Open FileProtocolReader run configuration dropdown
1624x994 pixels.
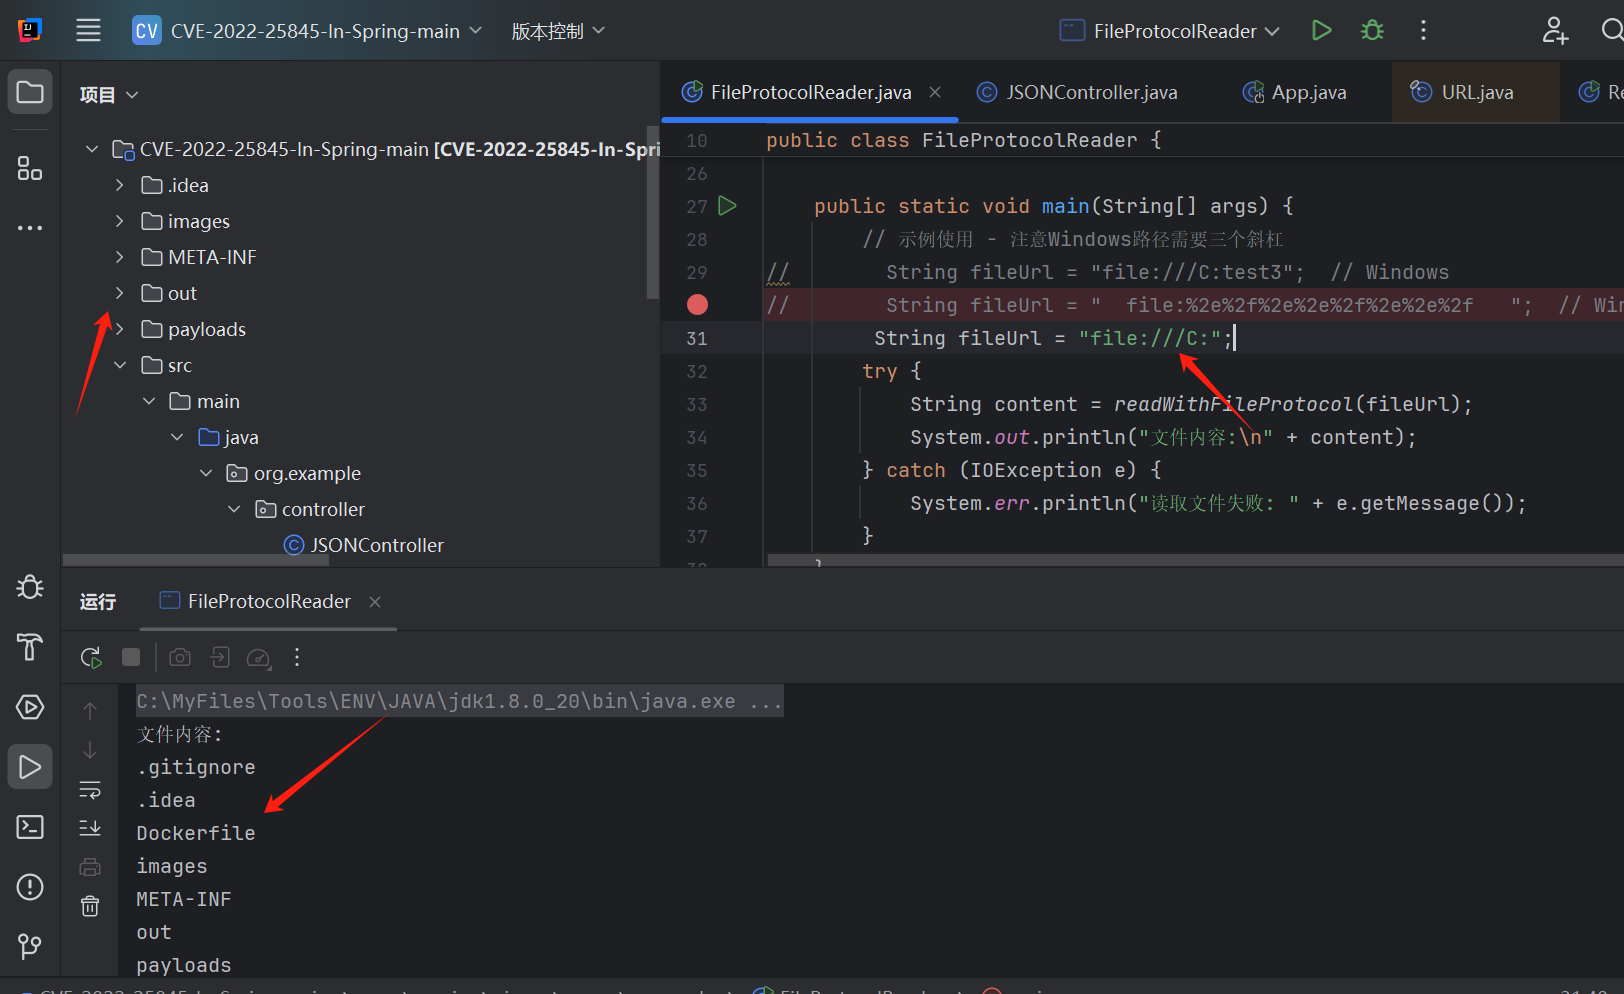click(x=1170, y=31)
